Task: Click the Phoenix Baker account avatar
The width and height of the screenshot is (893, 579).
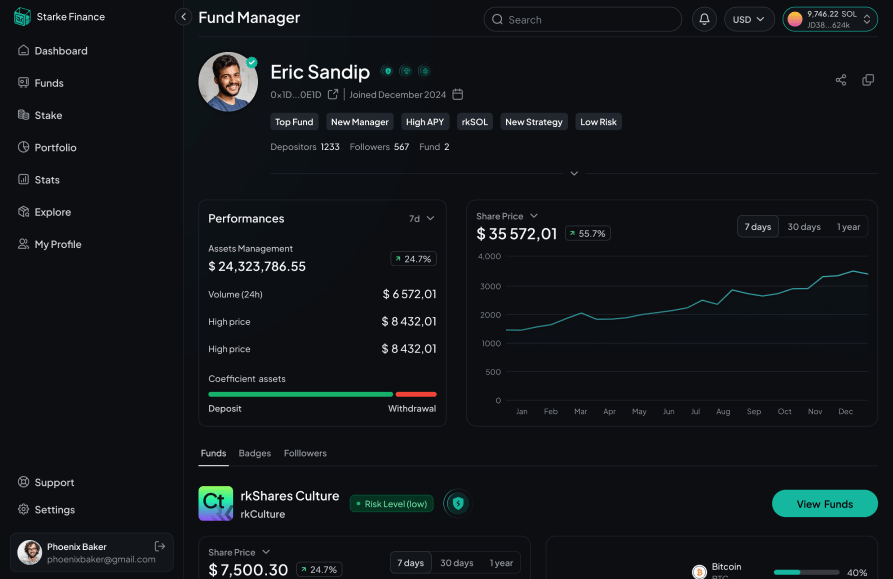Action: (x=30, y=552)
